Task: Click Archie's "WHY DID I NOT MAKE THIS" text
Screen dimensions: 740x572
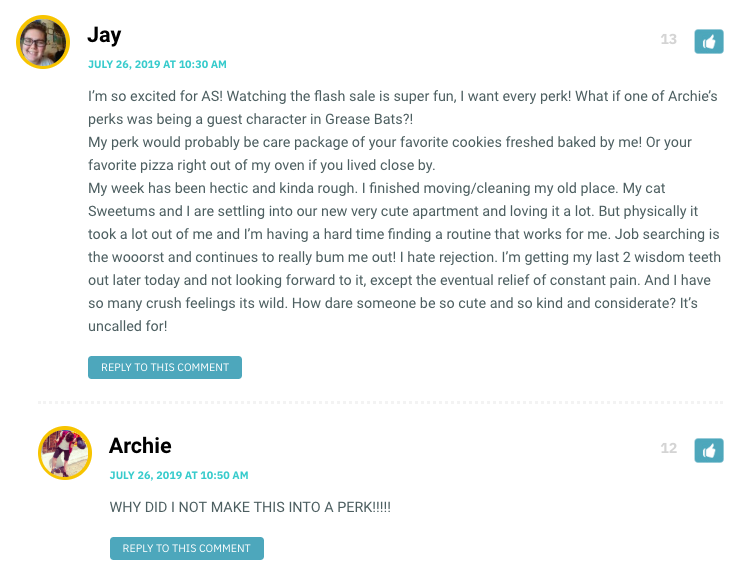Action: click(x=250, y=508)
